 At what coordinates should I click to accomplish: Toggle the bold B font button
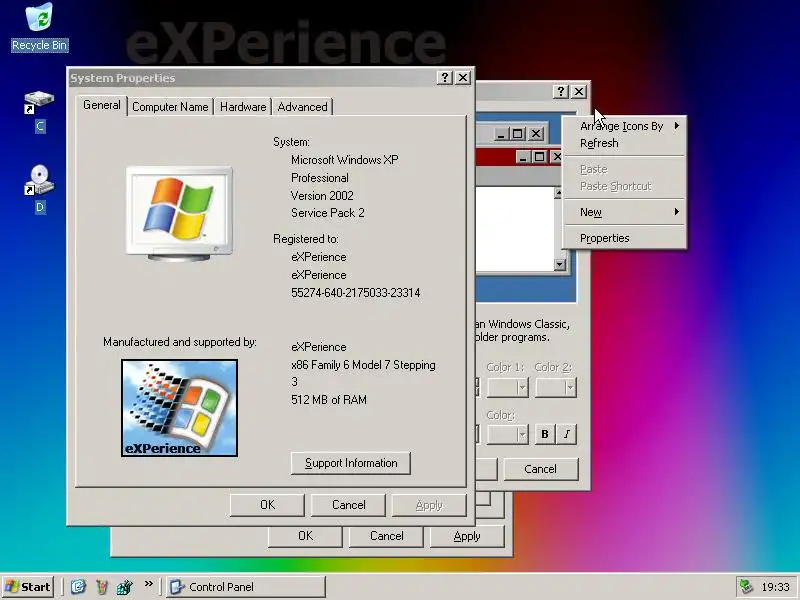tap(545, 434)
